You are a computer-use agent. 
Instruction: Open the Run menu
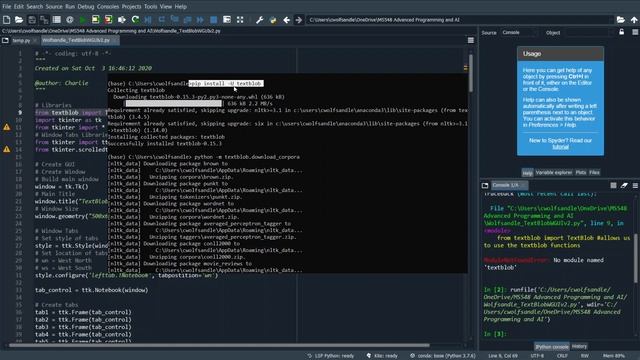tap(70, 7)
